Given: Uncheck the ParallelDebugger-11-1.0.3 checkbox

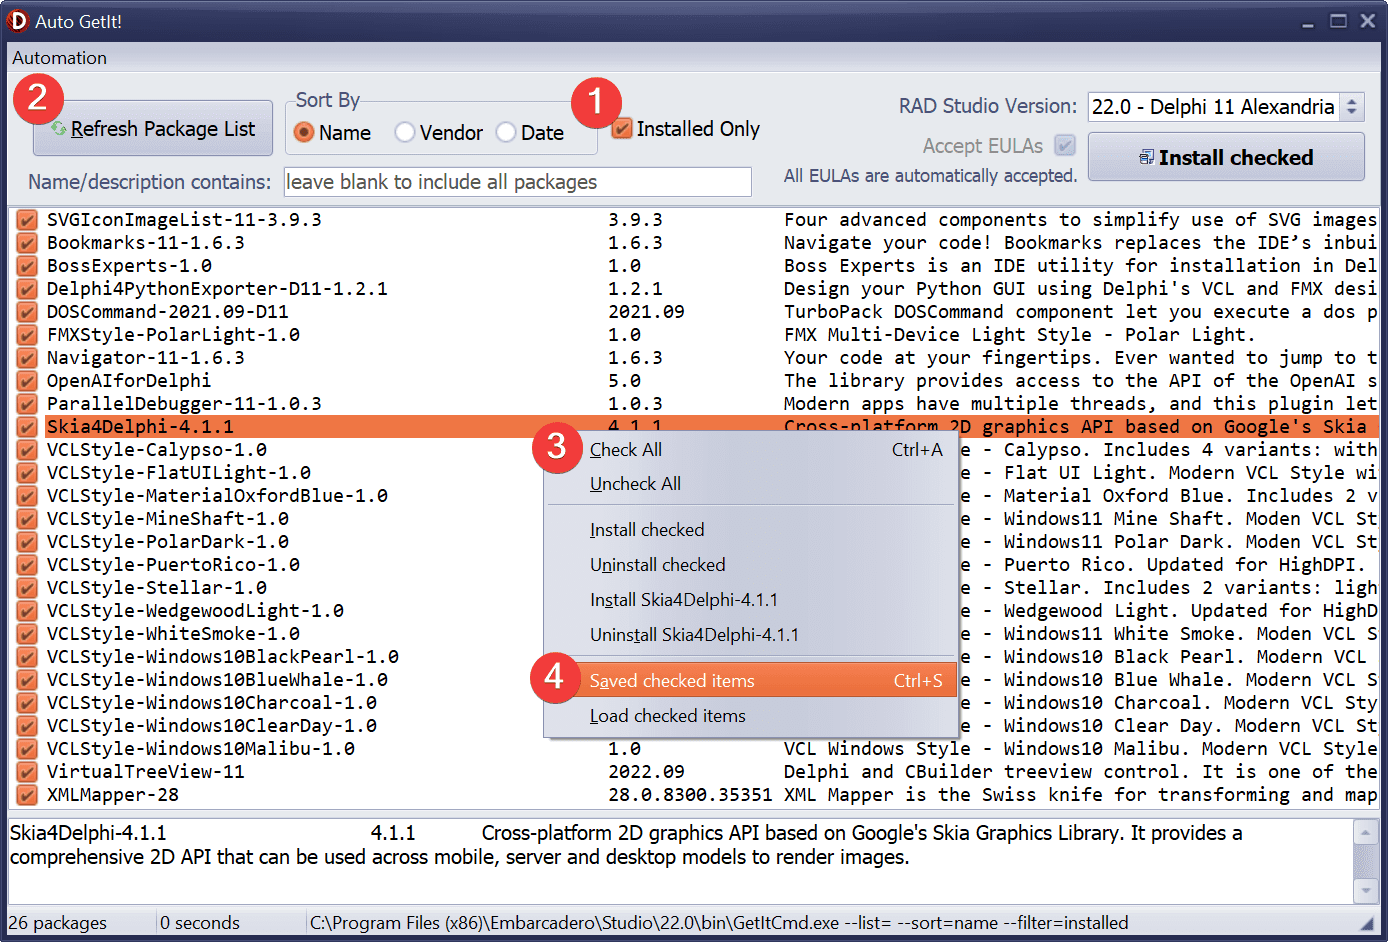Looking at the screenshot, I should [x=27, y=404].
